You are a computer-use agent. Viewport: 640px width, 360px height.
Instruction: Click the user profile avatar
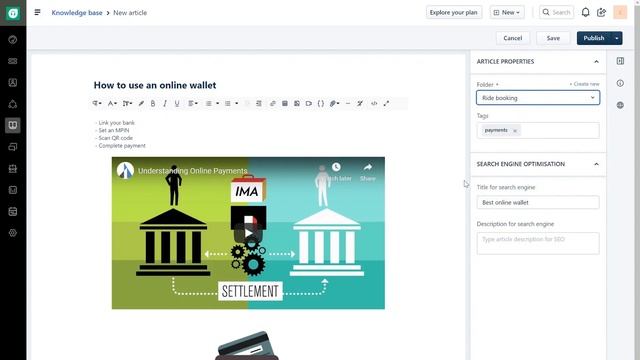620,13
